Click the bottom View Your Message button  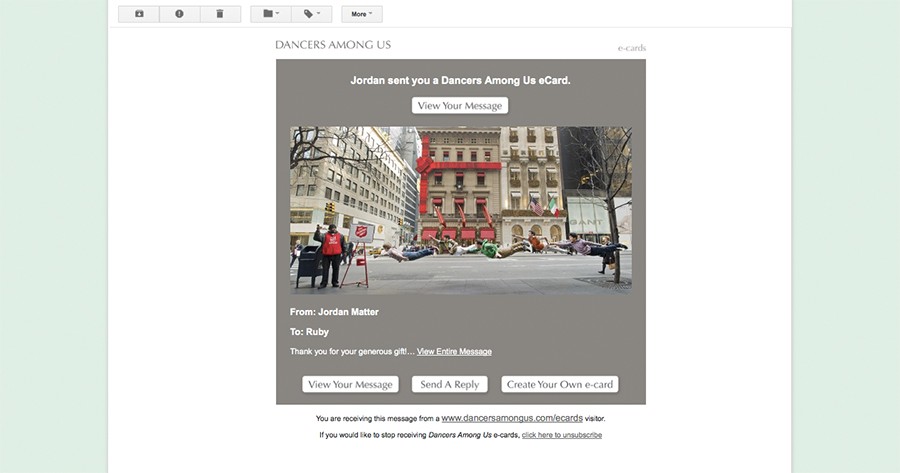350,385
